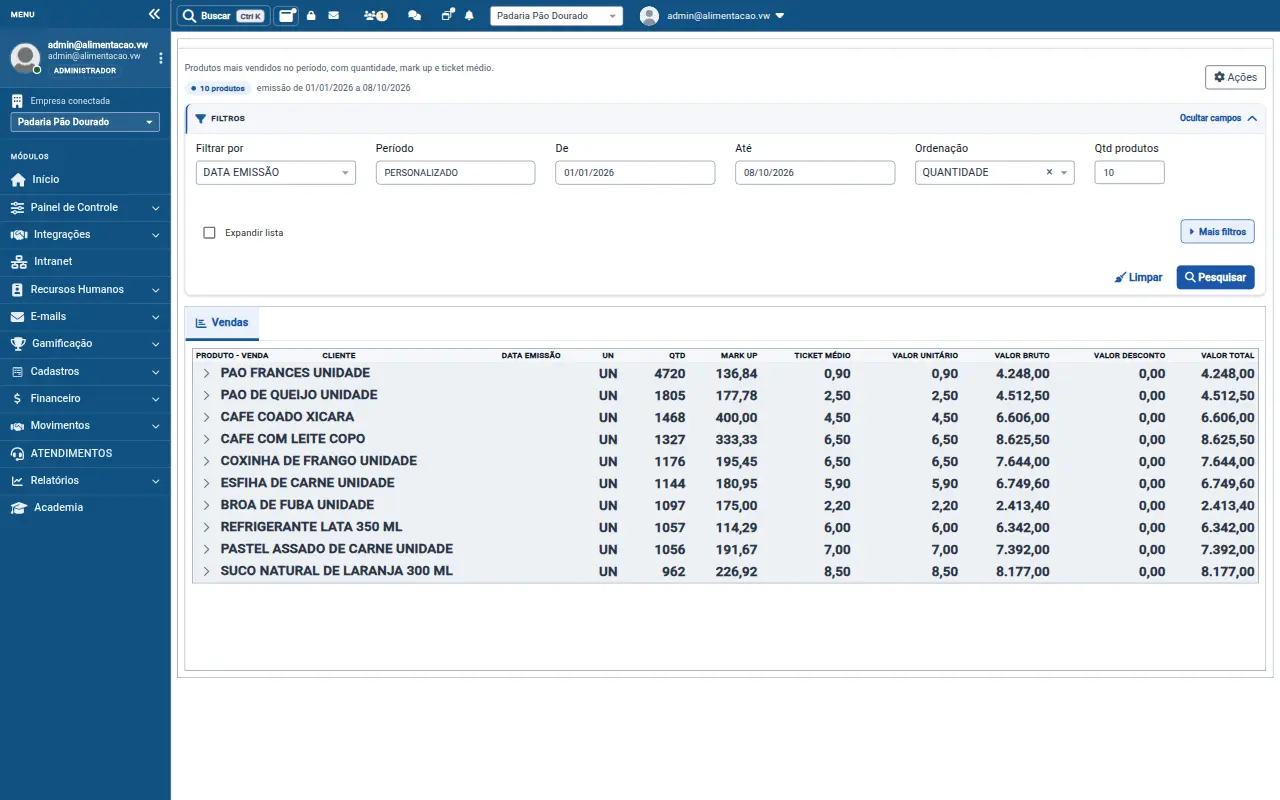Image resolution: width=1280 pixels, height=800 pixels.
Task: Collapse the sidebar menu with double chevron
Action: tap(154, 14)
